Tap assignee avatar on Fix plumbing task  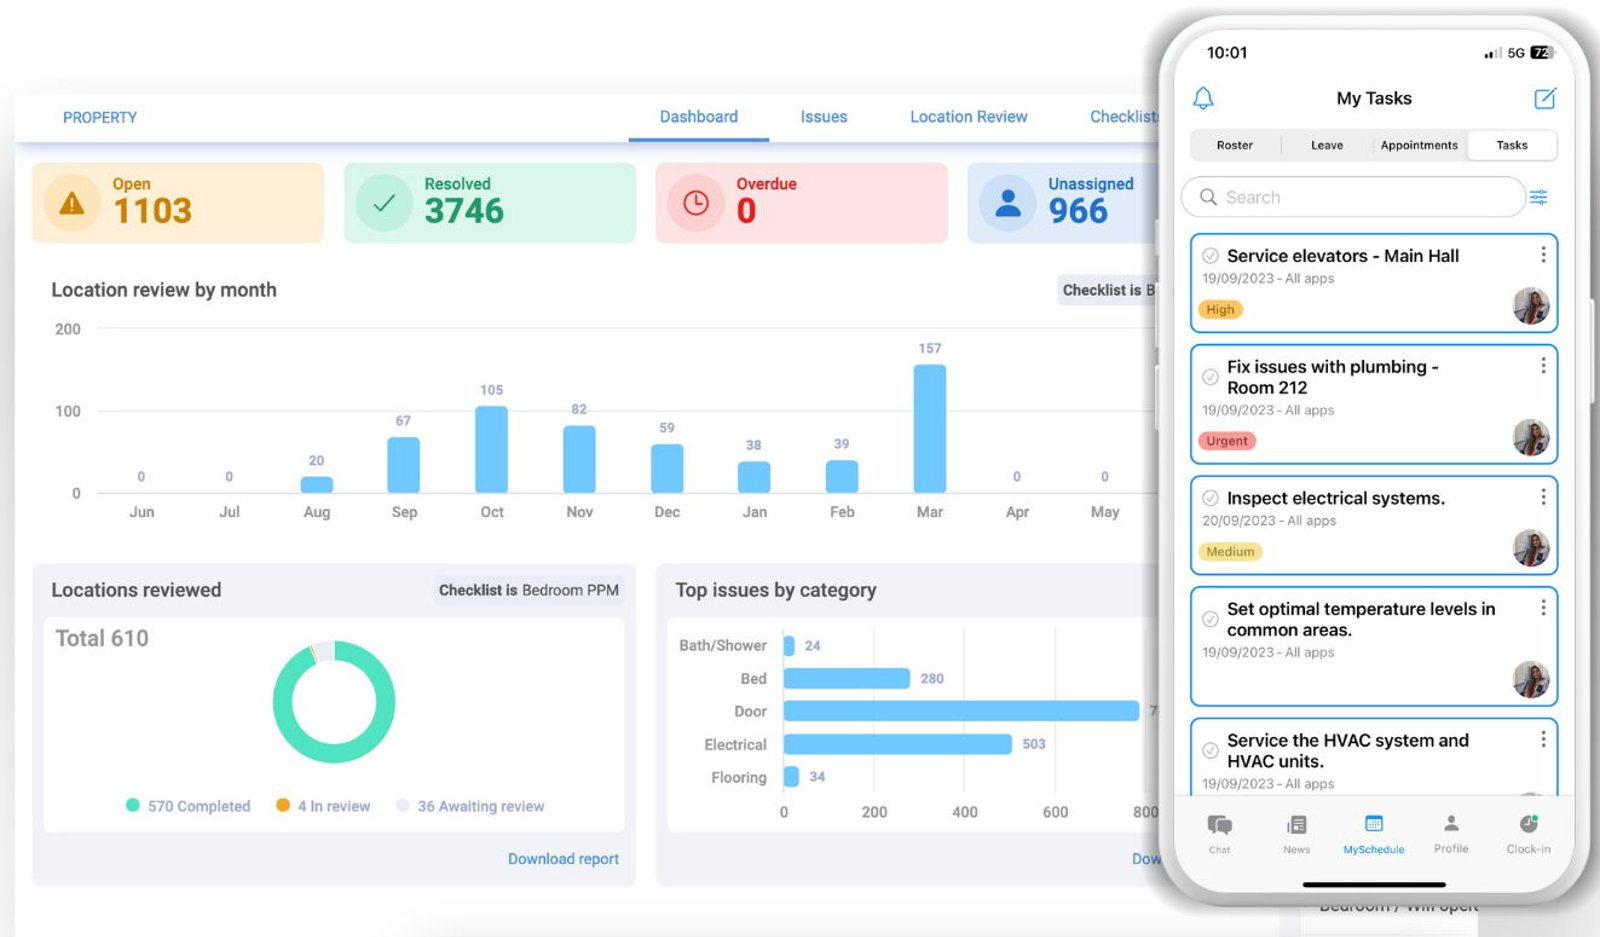click(x=1531, y=437)
